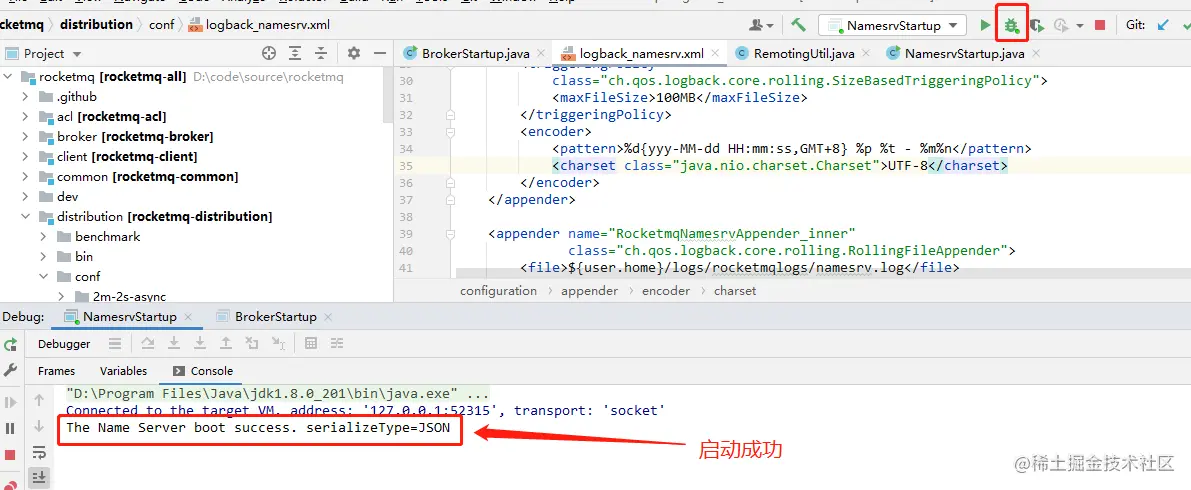The height and width of the screenshot is (490, 1191).
Task: Start debugging with the bug icon
Action: [x=1011, y=25]
